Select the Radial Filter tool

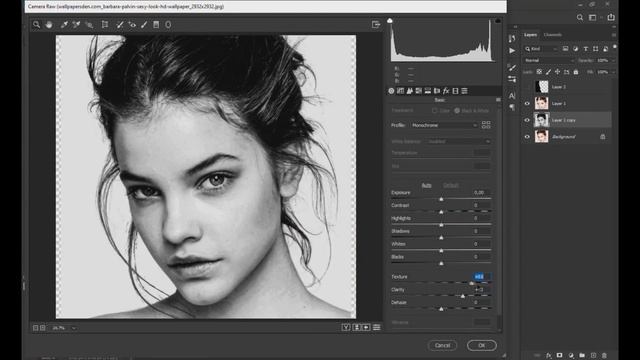pos(168,25)
